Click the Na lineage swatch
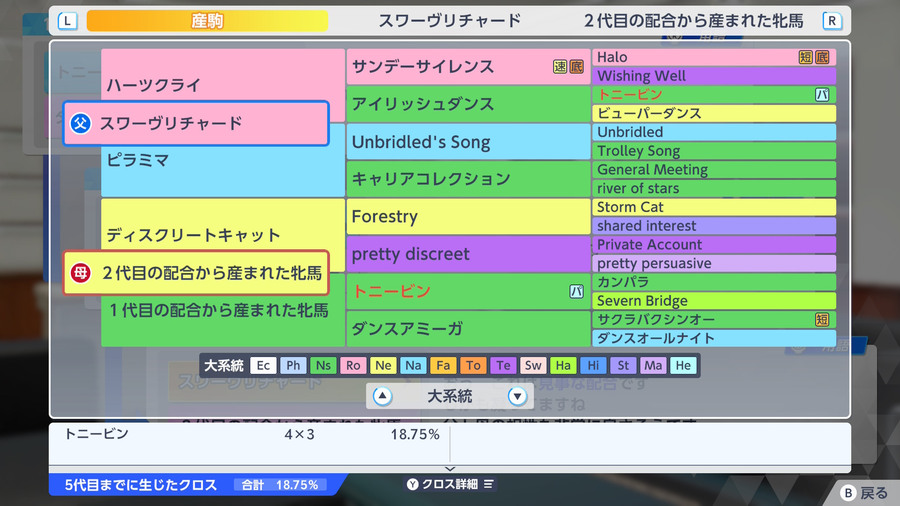The image size is (900, 506). click(x=413, y=365)
